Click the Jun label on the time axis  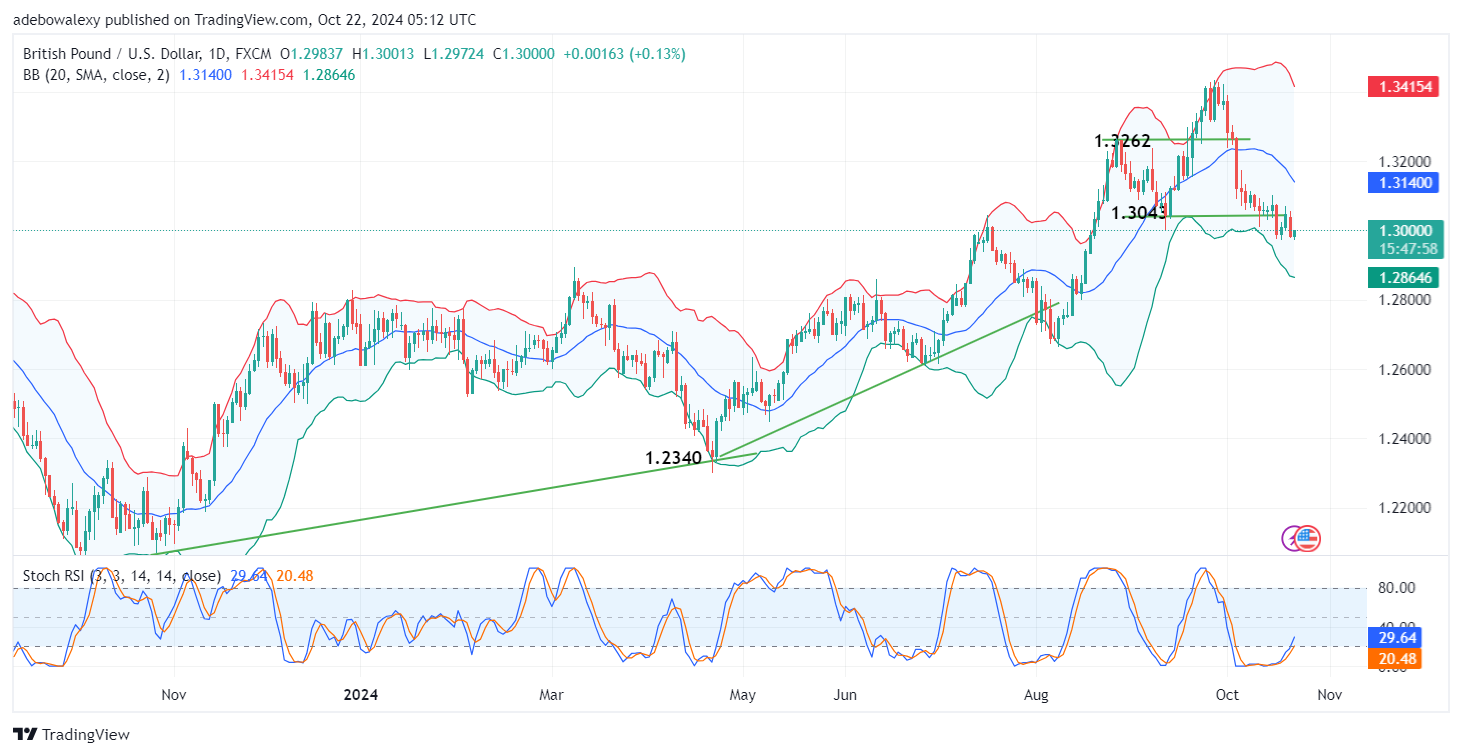[x=846, y=693]
